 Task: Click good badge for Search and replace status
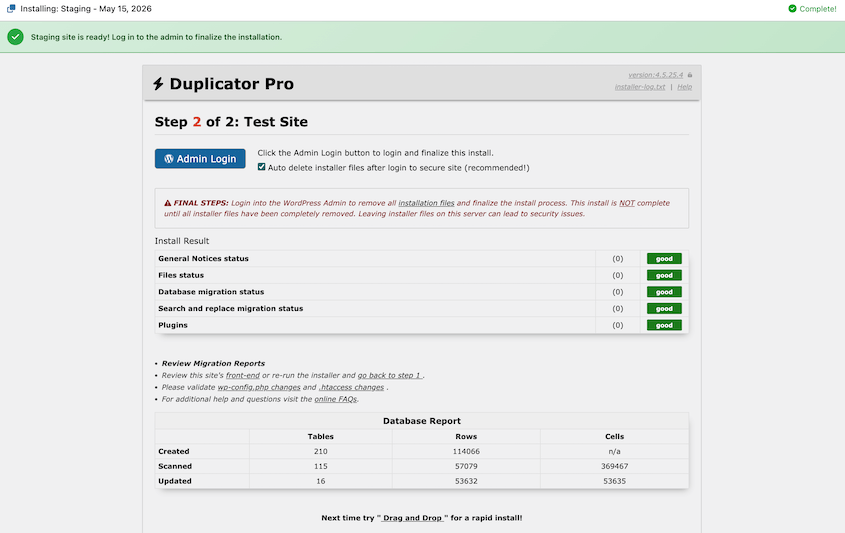tap(664, 309)
